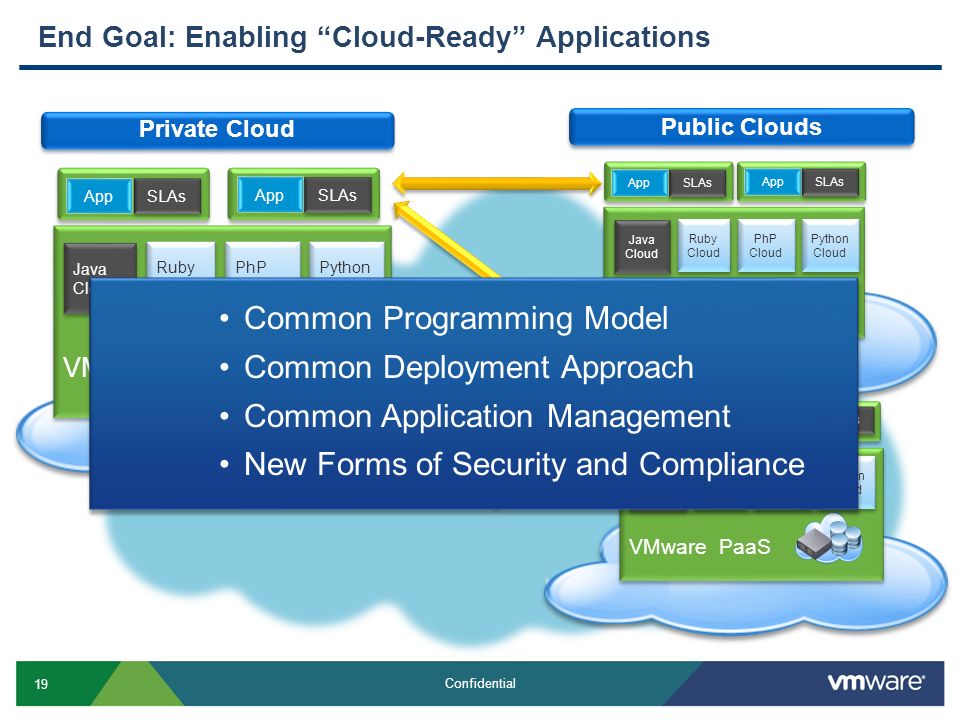The height and width of the screenshot is (720, 960).
Task: Click the SLAs box above Private Cloud's Ruby box
Action: [x=167, y=197]
